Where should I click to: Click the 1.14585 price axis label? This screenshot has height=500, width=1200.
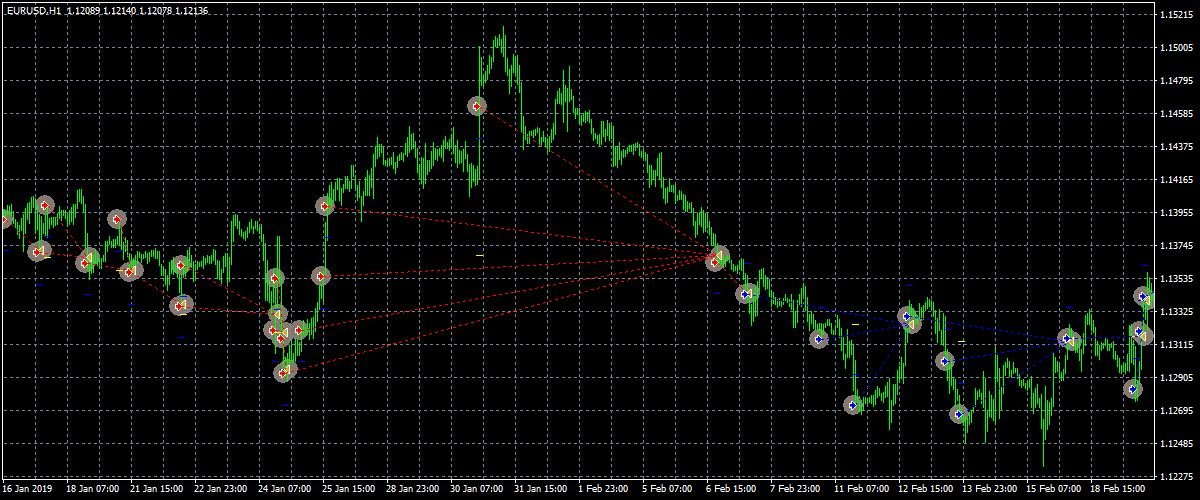1177,114
